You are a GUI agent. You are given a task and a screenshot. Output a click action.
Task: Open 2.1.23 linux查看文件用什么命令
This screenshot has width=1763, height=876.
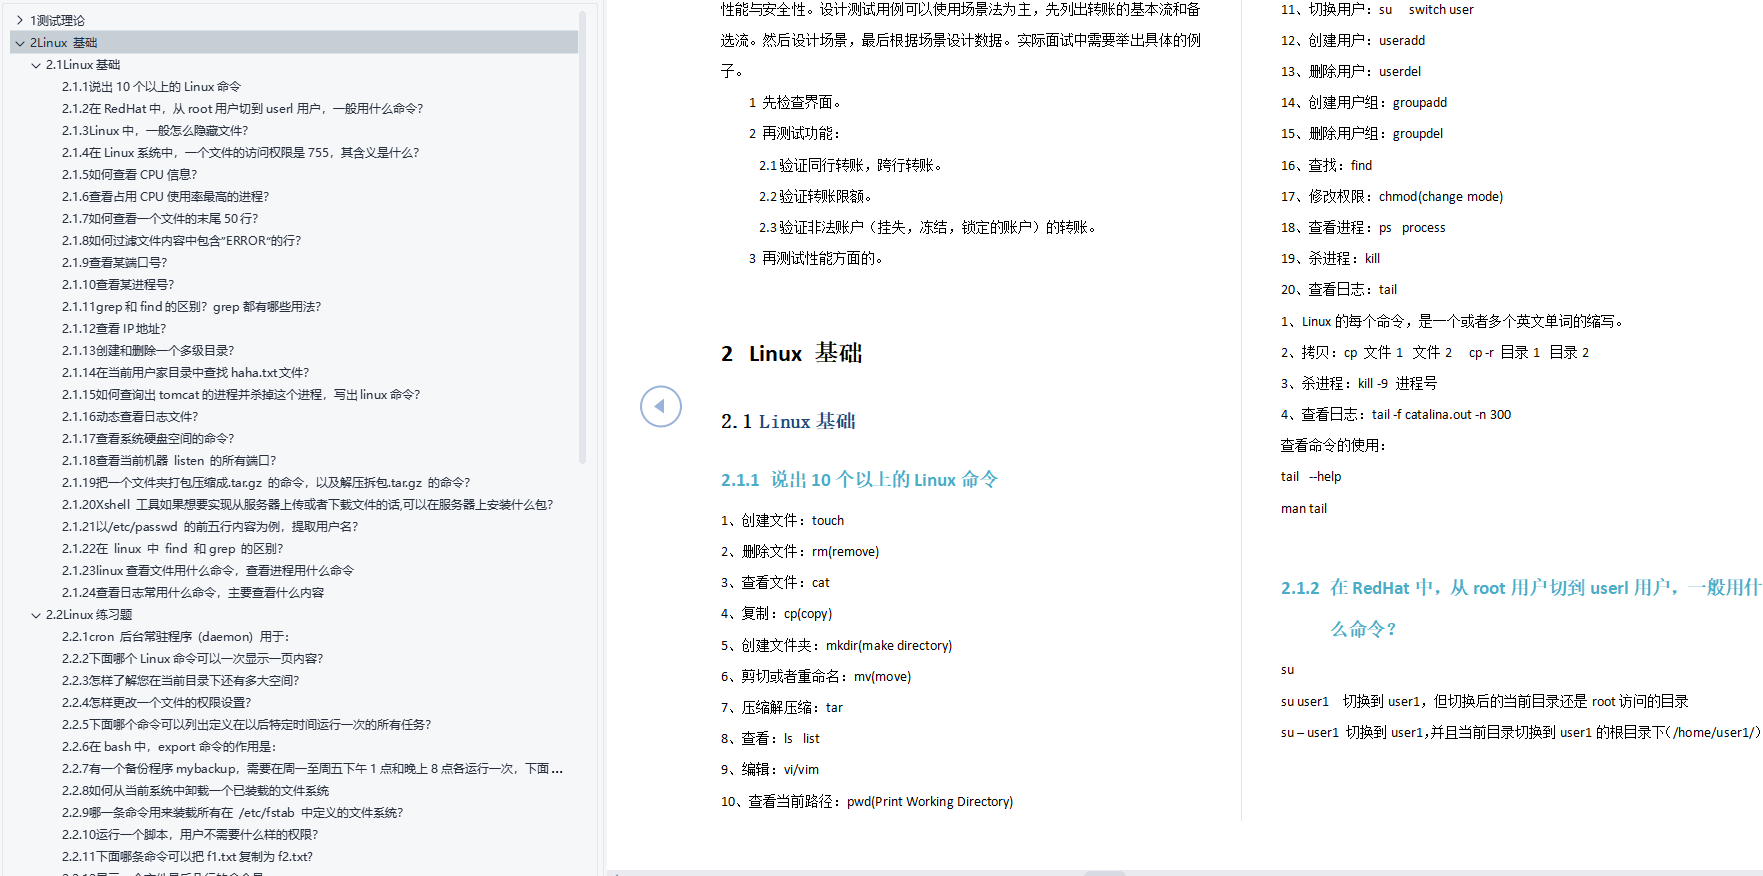(208, 570)
